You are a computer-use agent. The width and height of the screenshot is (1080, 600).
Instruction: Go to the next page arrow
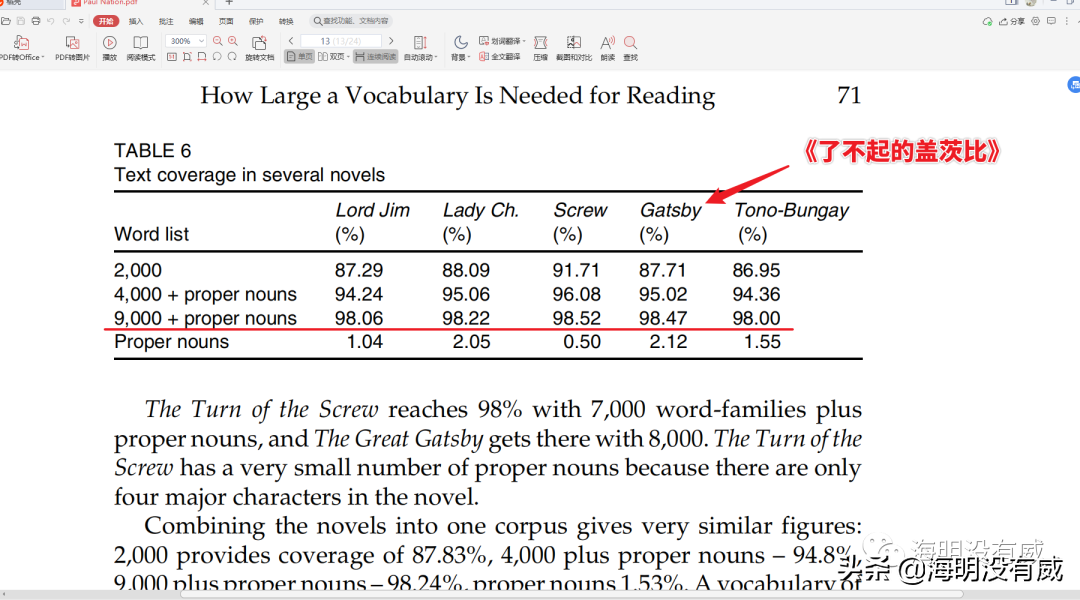pos(391,41)
